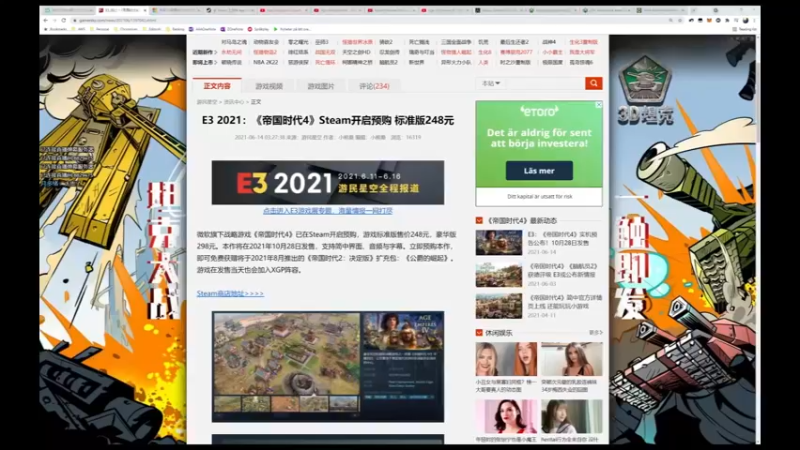The width and height of the screenshot is (800, 450).
Task: Open the 2021-04-11 news thumbnail
Action: (x=498, y=306)
